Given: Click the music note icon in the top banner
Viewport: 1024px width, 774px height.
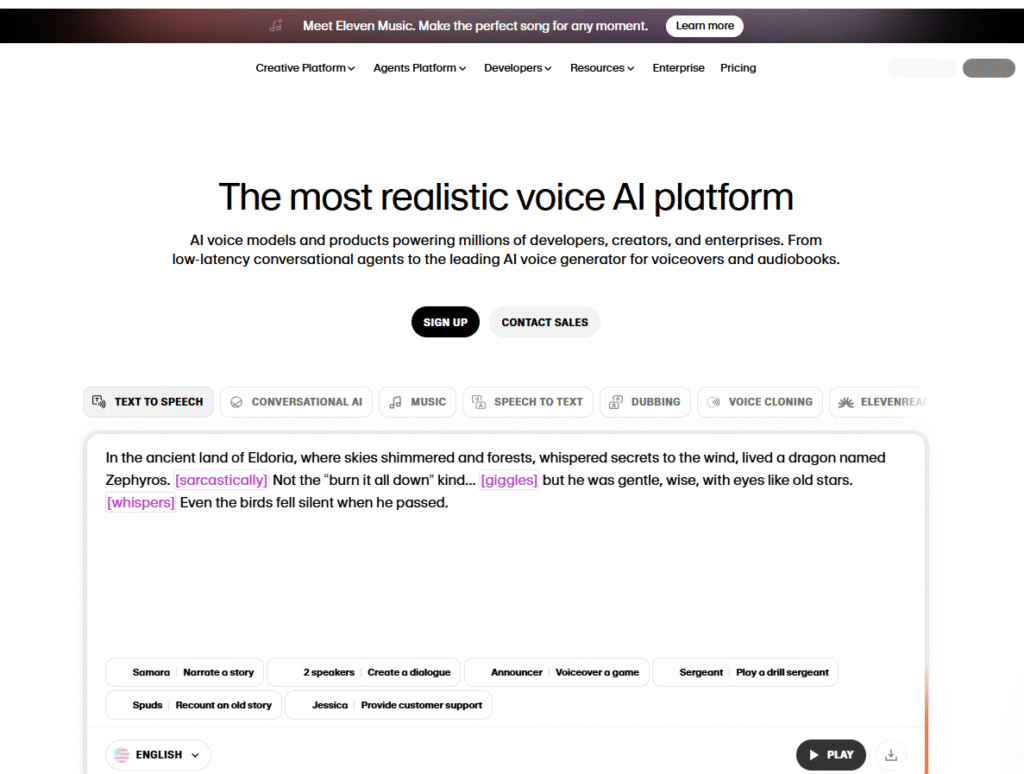Looking at the screenshot, I should [x=276, y=25].
